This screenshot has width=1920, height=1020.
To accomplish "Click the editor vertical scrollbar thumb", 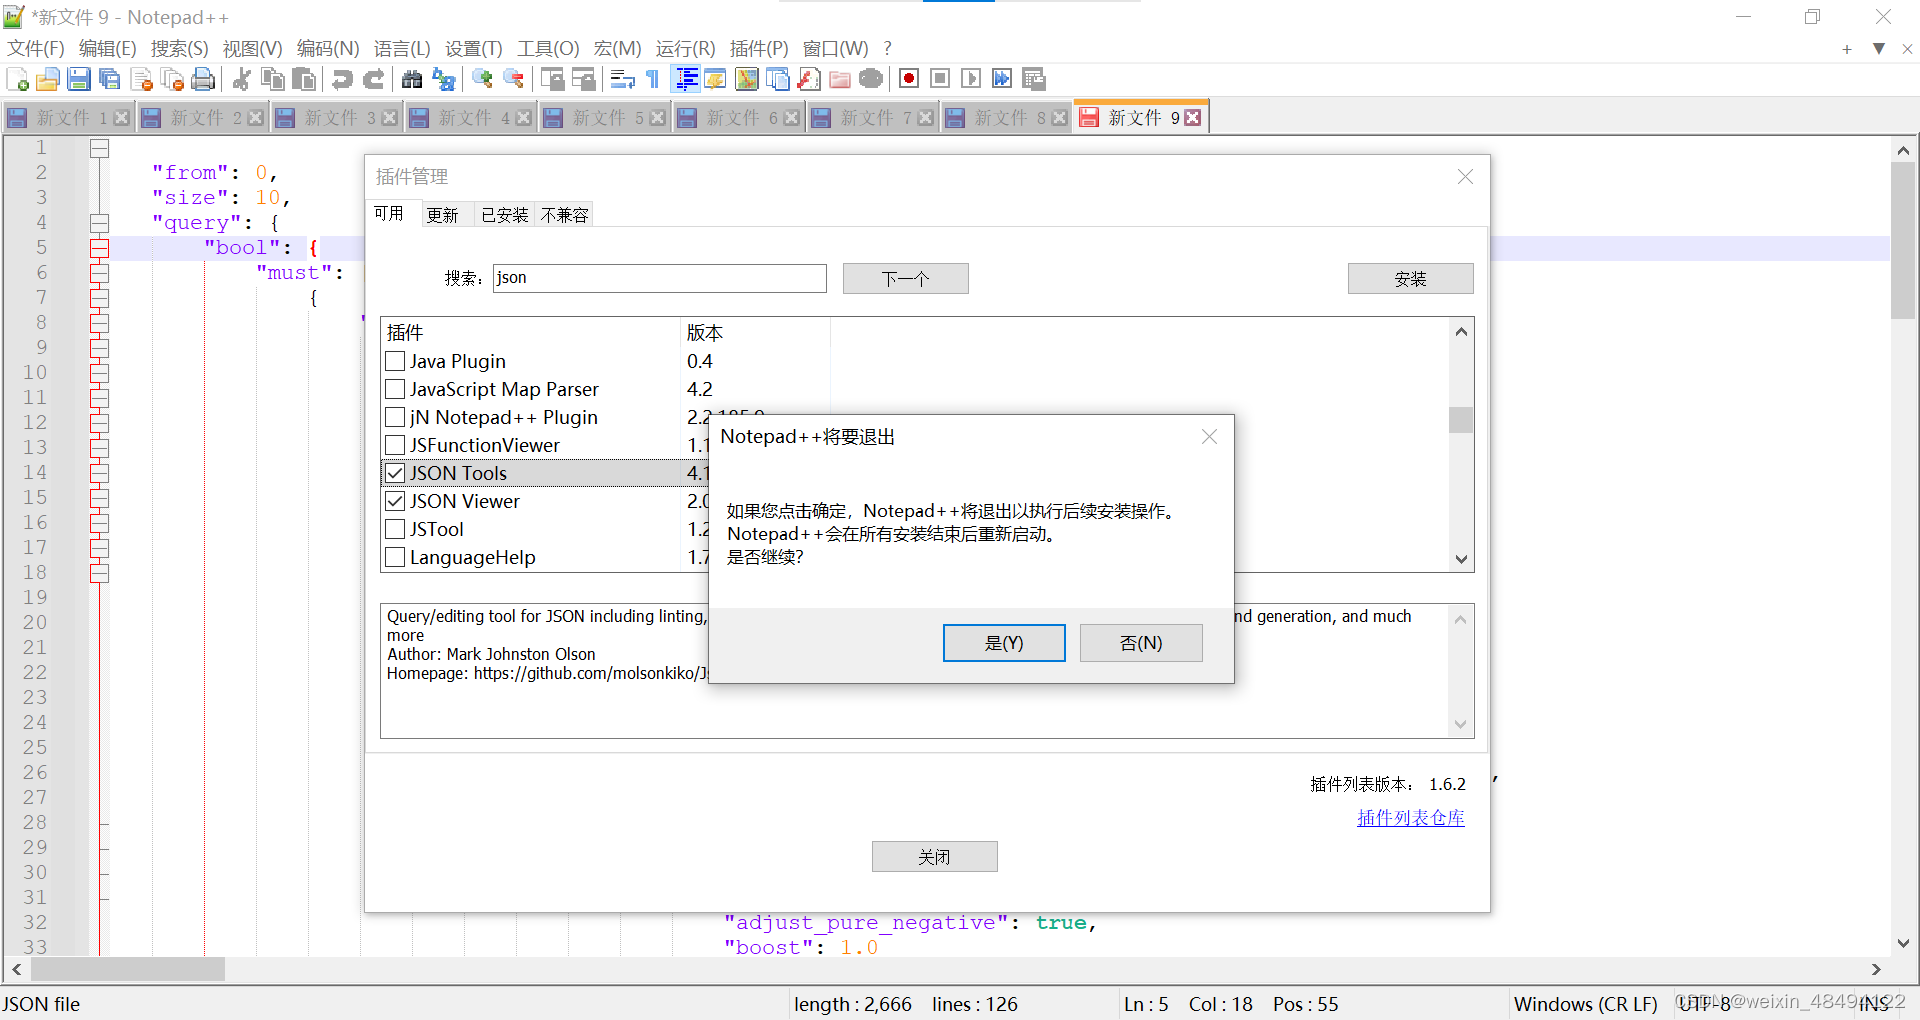I will pyautogui.click(x=1903, y=240).
